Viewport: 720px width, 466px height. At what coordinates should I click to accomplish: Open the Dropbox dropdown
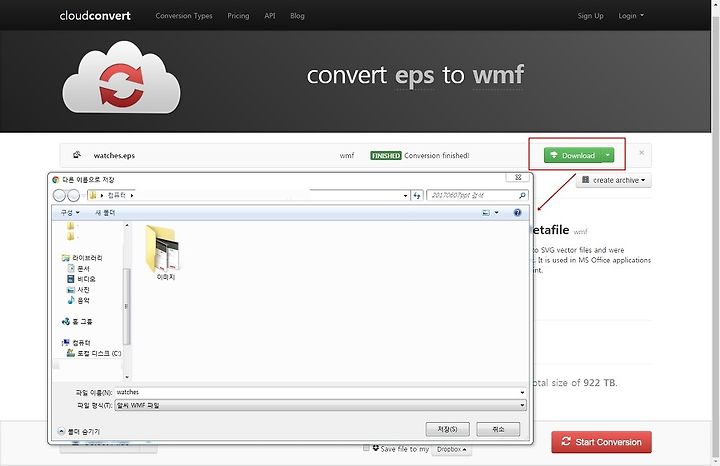[451, 449]
